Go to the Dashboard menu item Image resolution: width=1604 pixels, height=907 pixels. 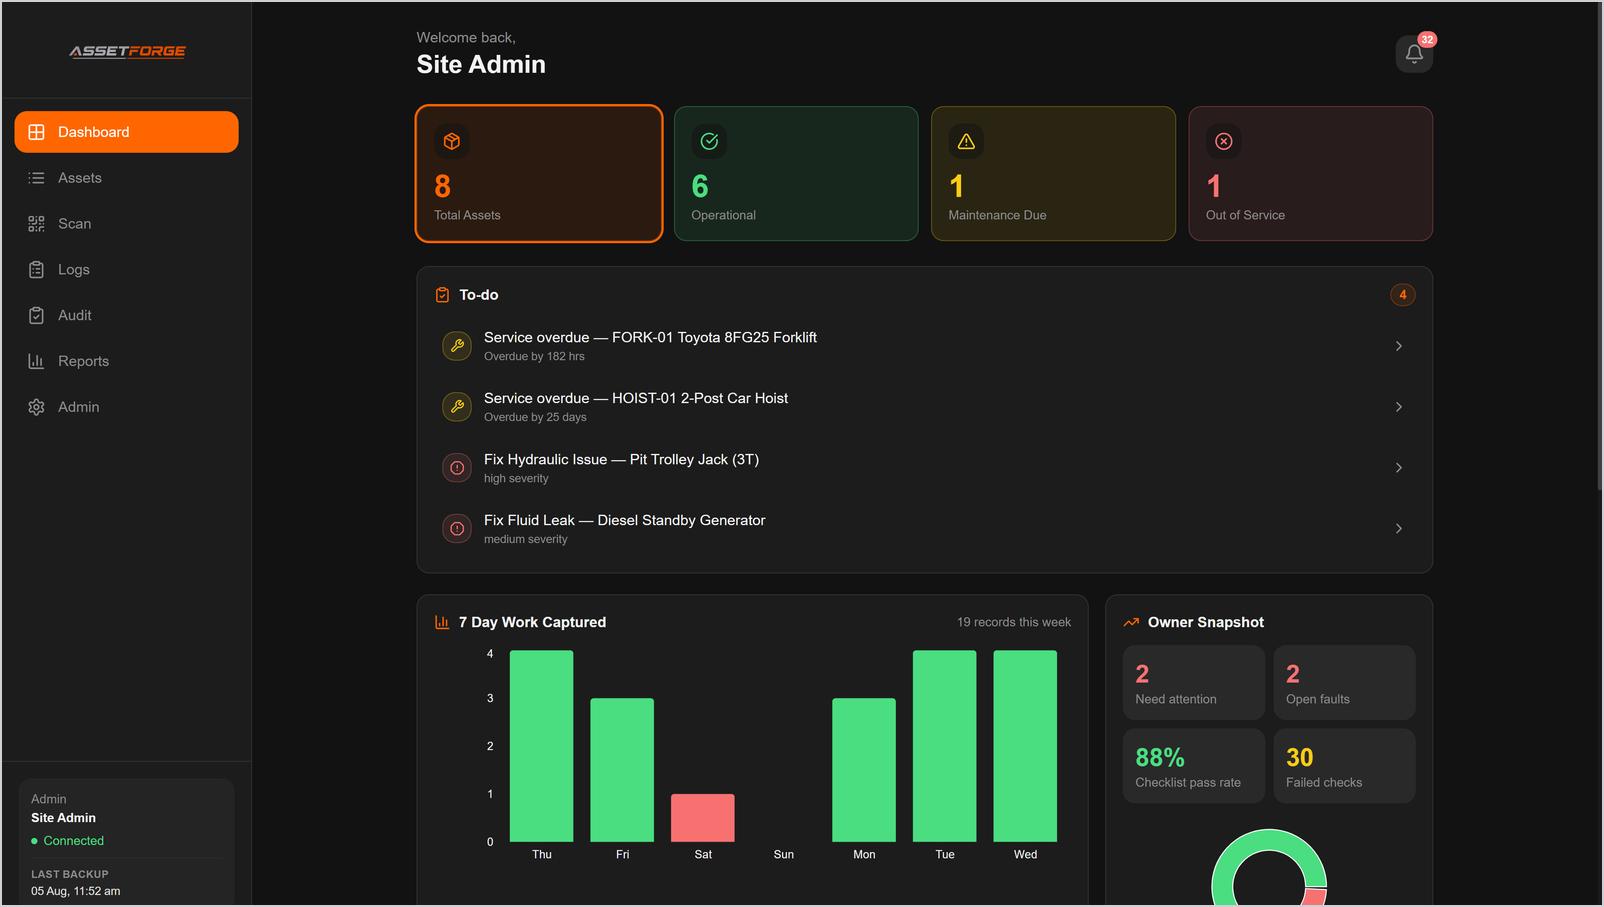point(127,132)
